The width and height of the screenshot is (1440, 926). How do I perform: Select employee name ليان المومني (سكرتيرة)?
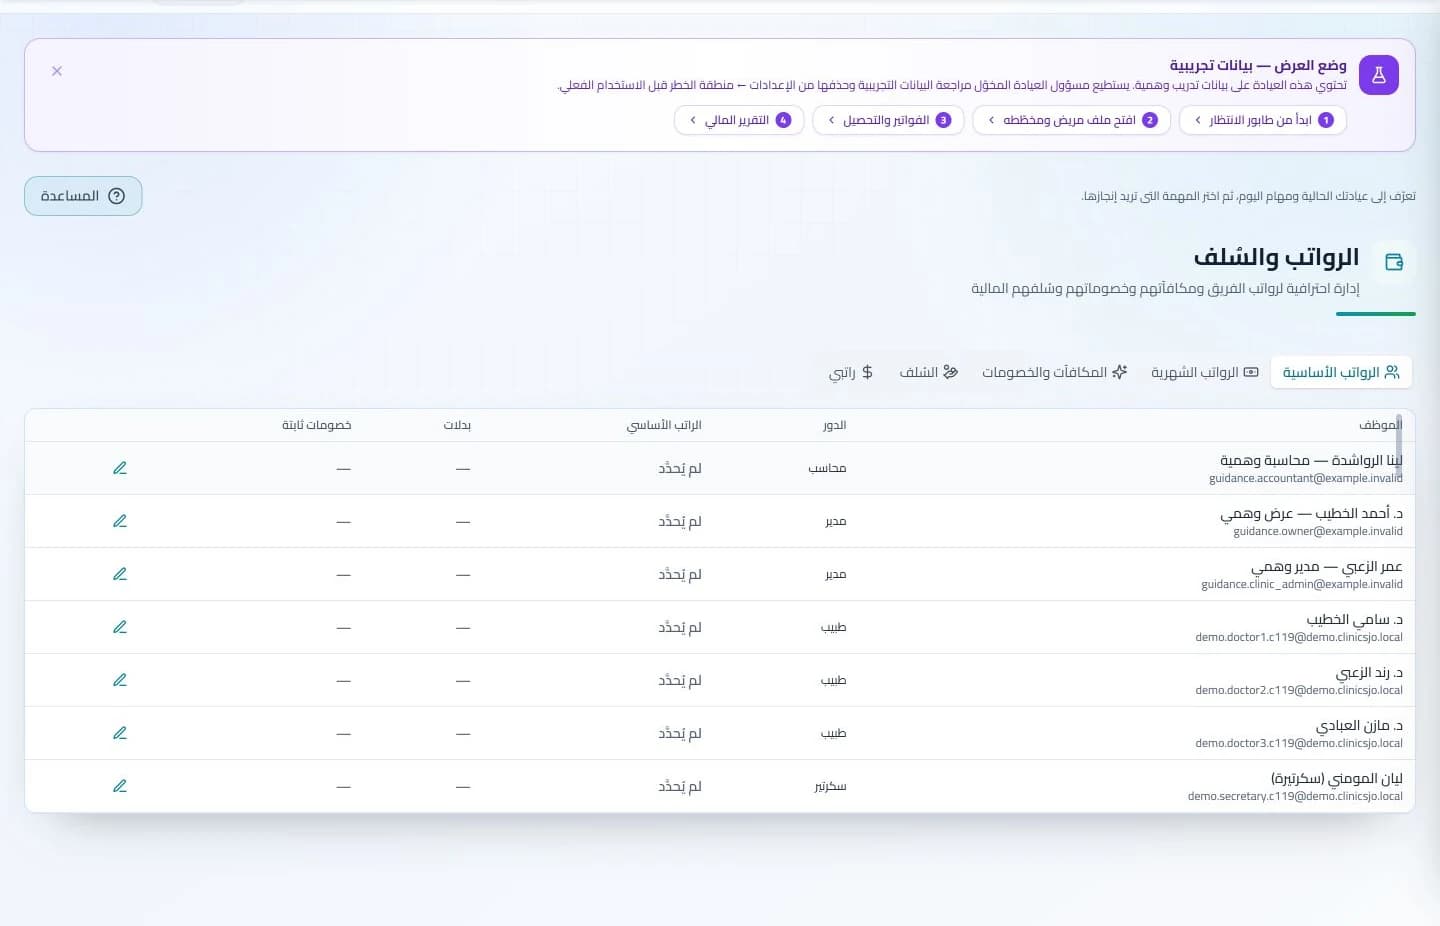(x=1336, y=778)
